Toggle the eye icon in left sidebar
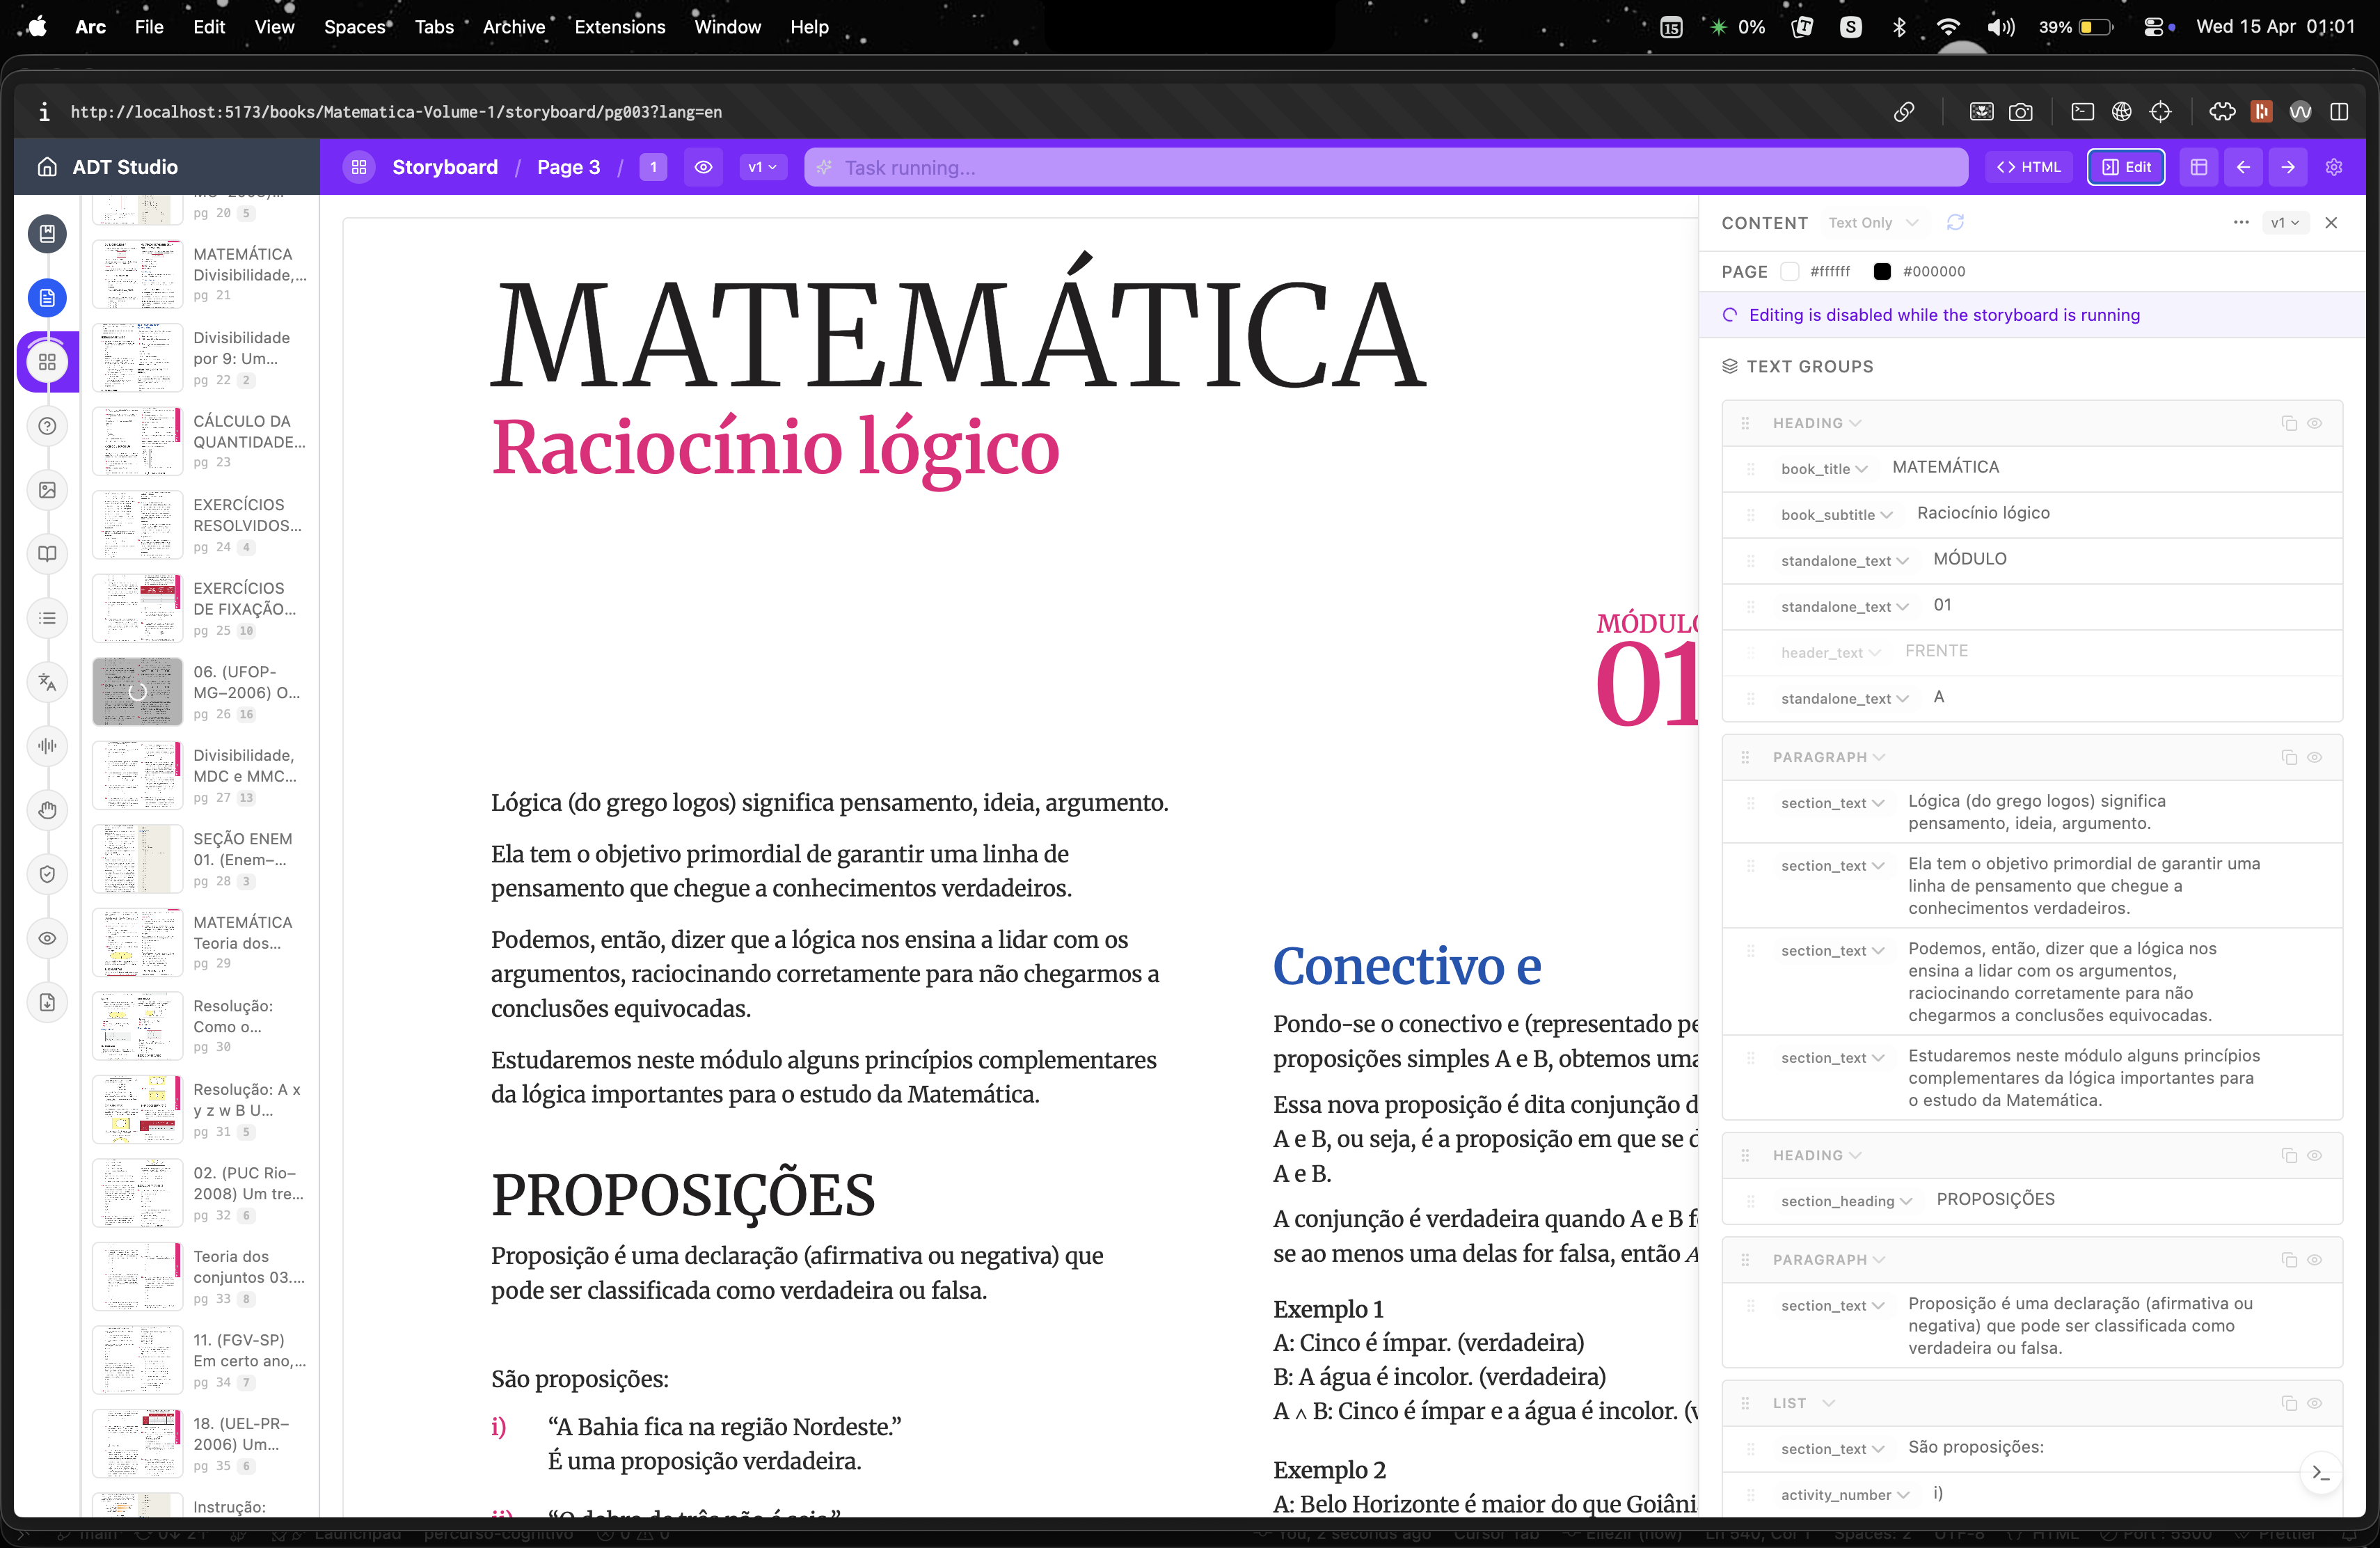2380x1548 pixels. coord(47,938)
